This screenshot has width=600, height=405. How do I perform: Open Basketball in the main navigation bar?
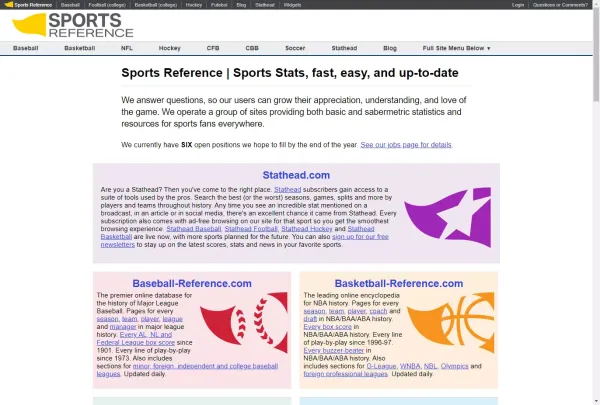[x=80, y=48]
